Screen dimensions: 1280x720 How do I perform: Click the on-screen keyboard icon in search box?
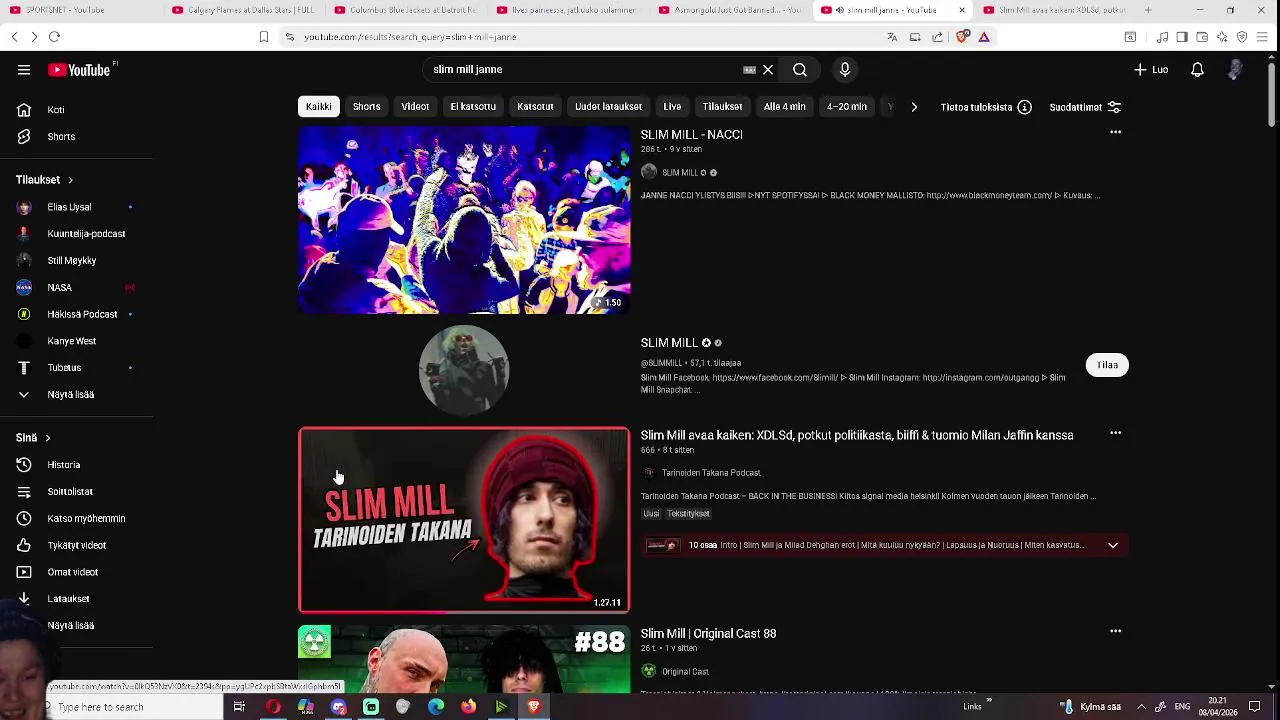click(x=749, y=70)
